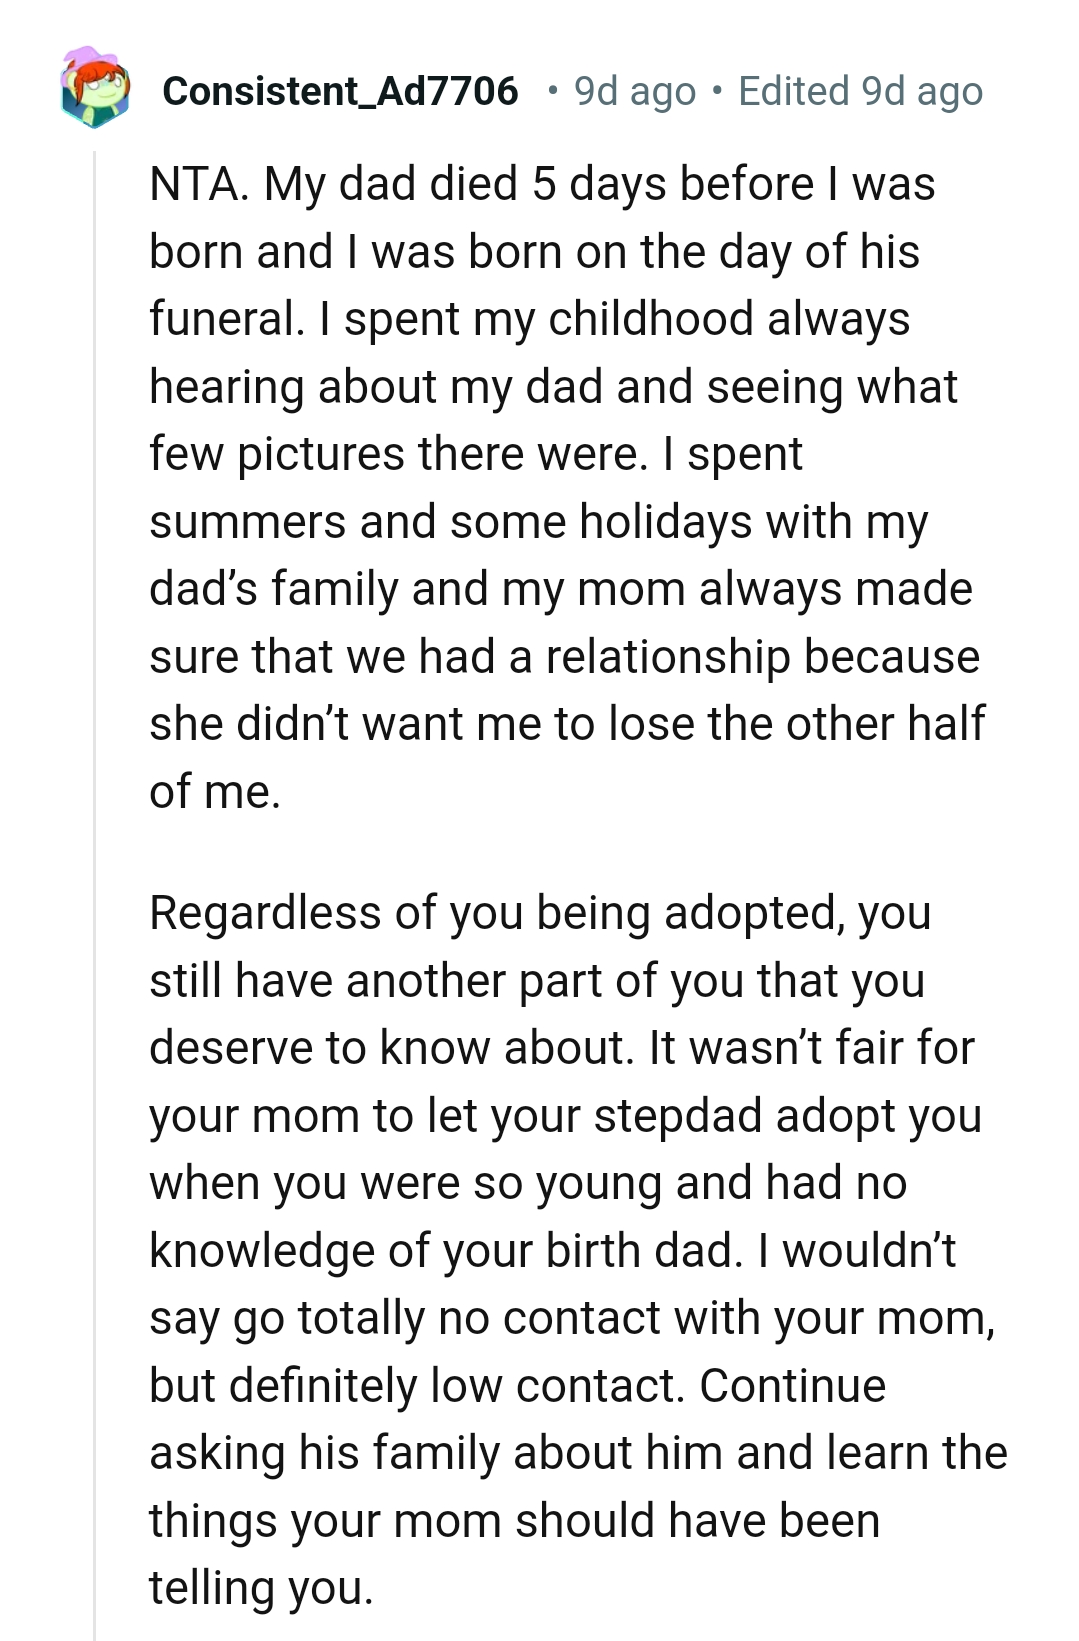
Task: Open username Consistent_Ad7706 link
Action: 341,92
